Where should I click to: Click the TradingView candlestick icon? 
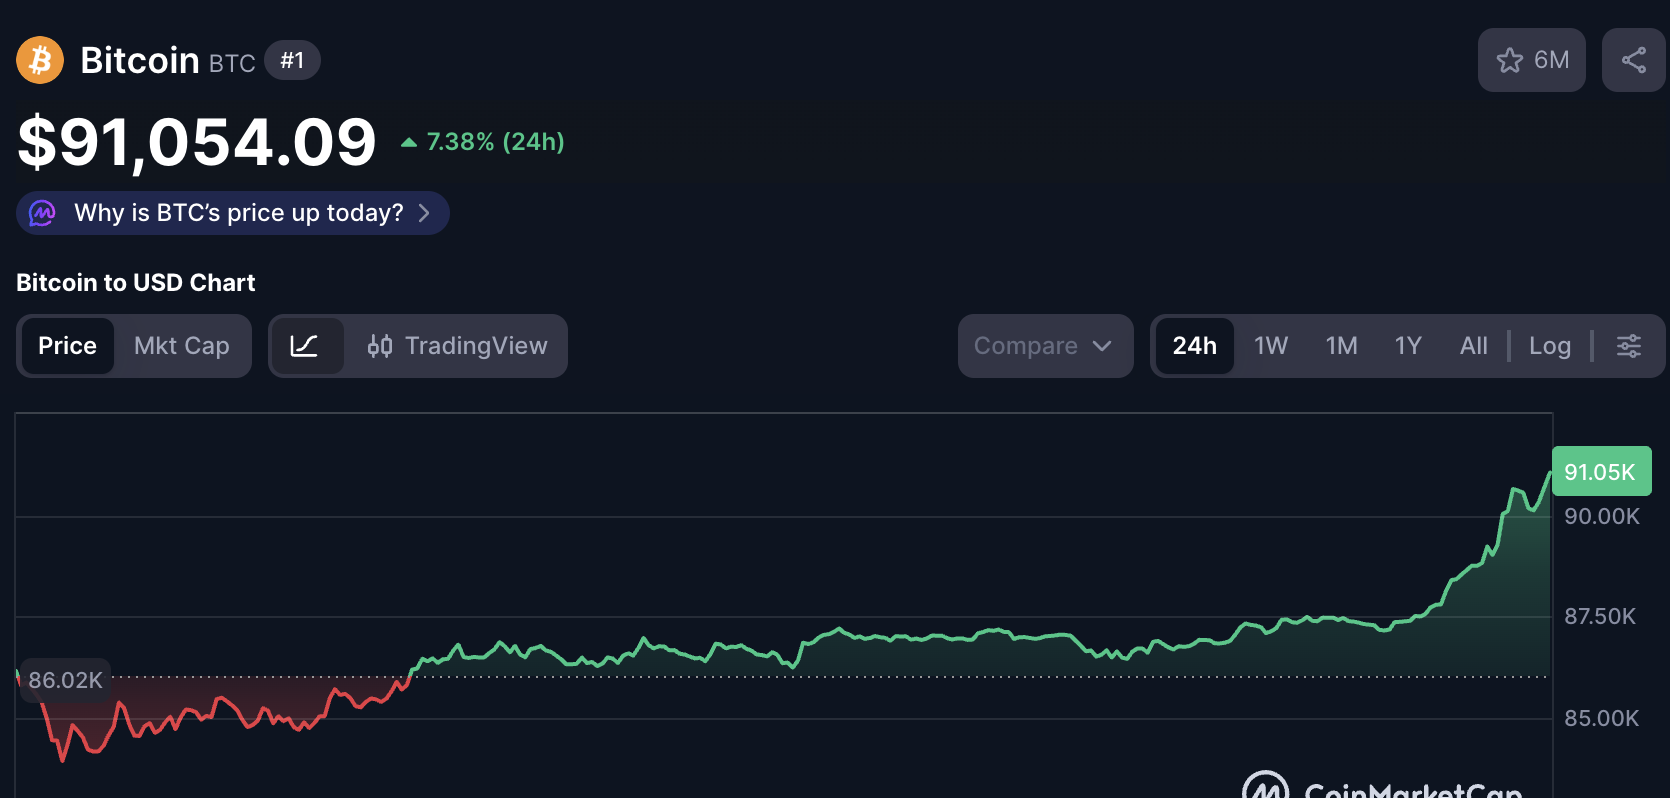click(380, 346)
